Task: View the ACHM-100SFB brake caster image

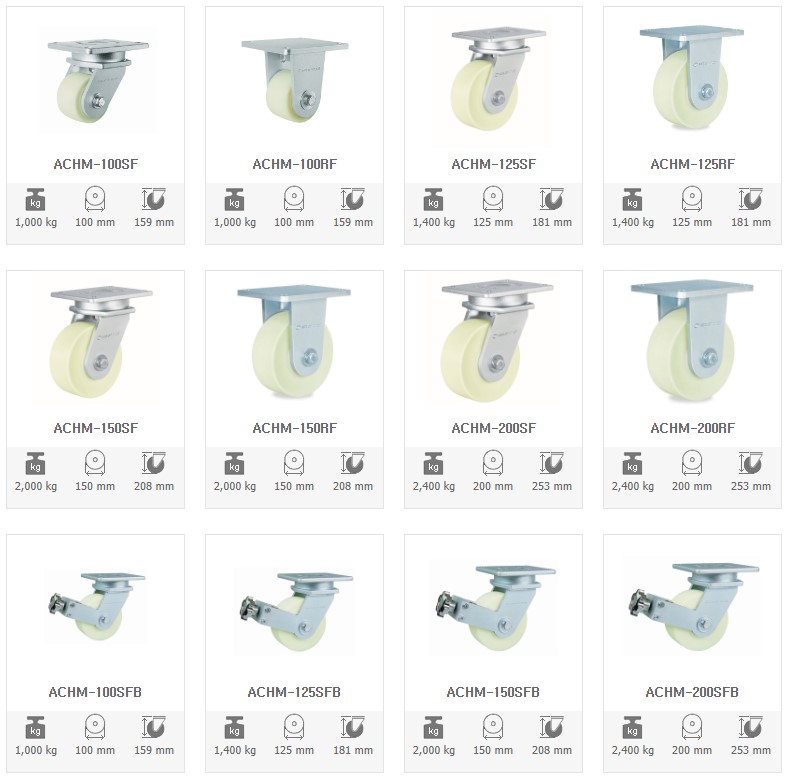Action: (95, 607)
